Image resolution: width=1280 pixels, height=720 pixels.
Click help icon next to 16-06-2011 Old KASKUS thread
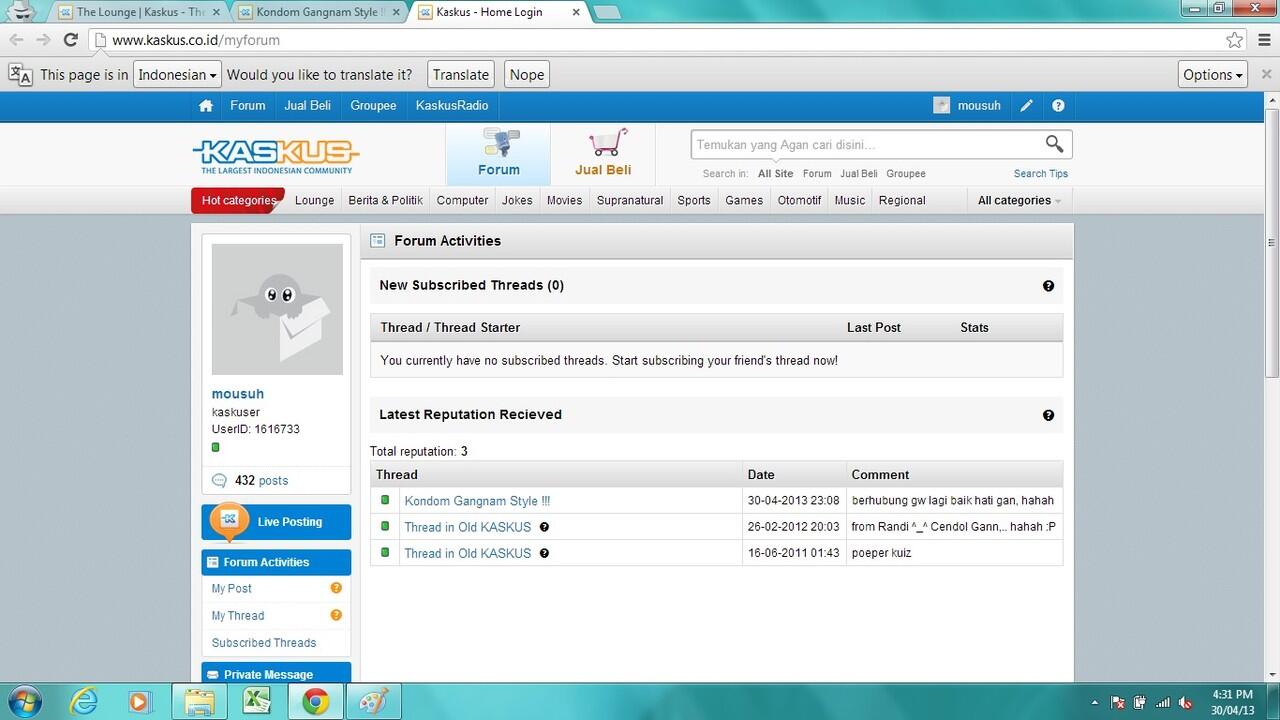pos(544,553)
